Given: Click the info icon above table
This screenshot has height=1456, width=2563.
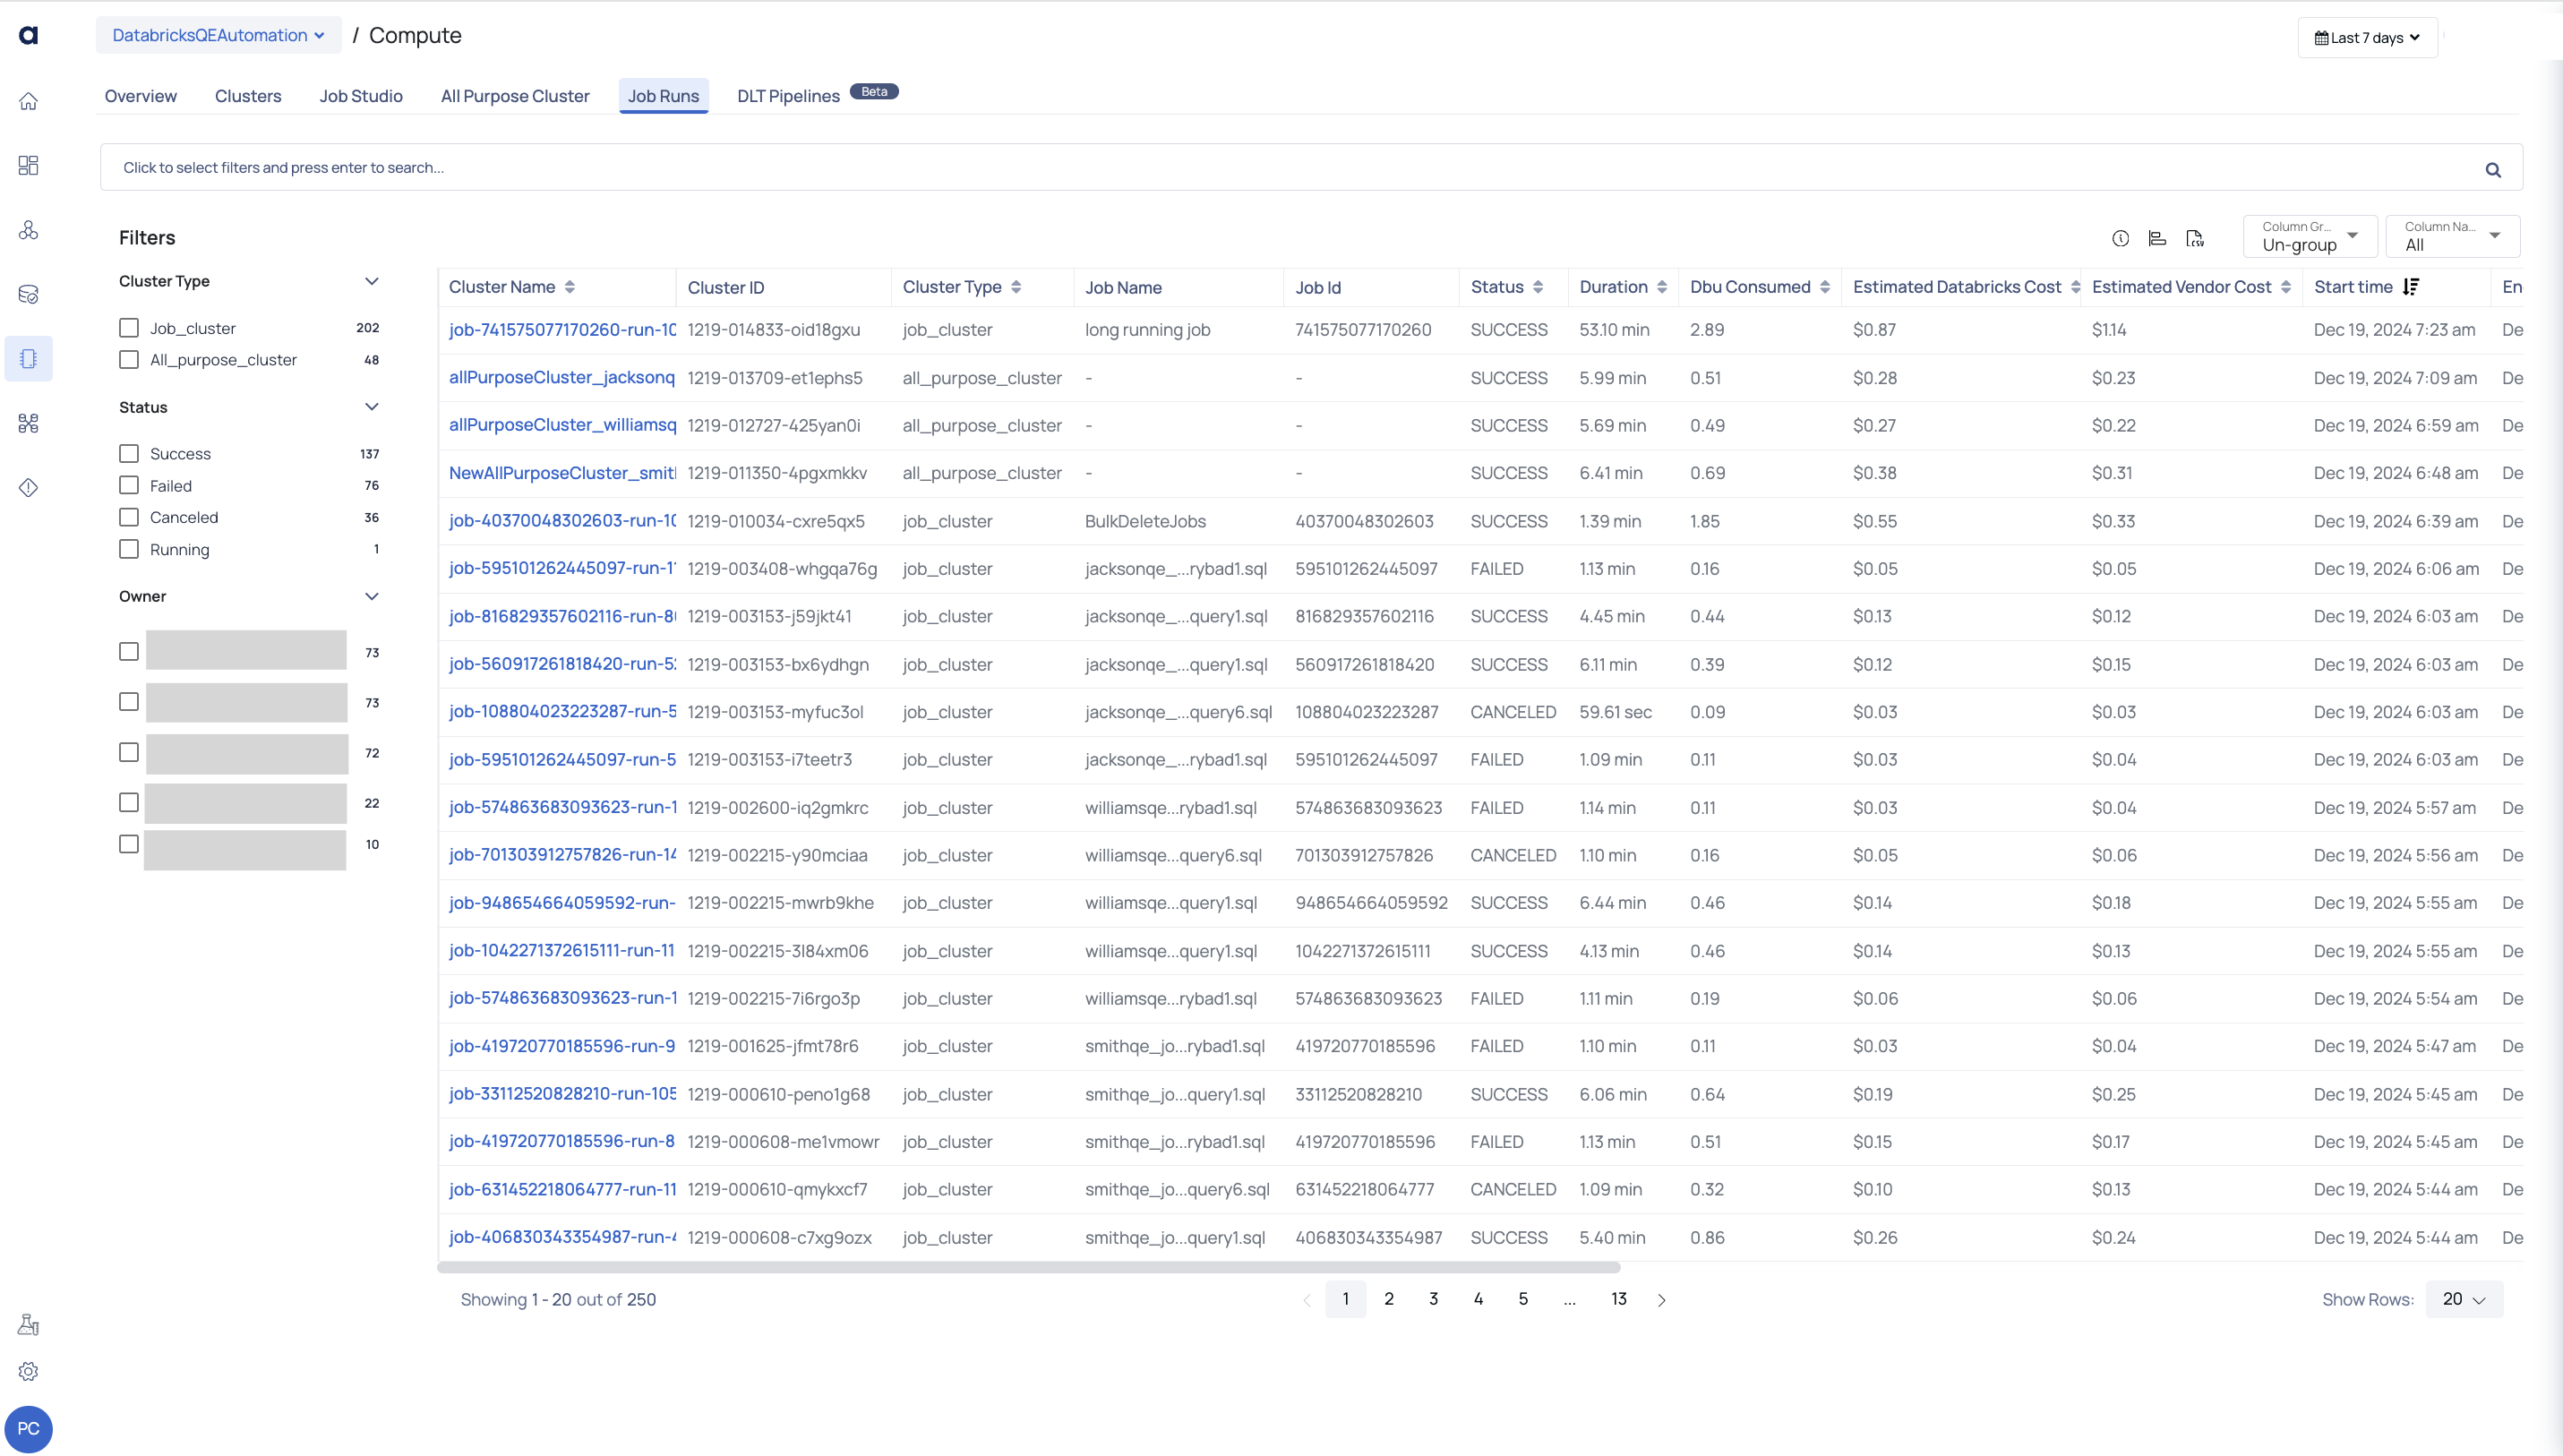Looking at the screenshot, I should click(x=2120, y=238).
